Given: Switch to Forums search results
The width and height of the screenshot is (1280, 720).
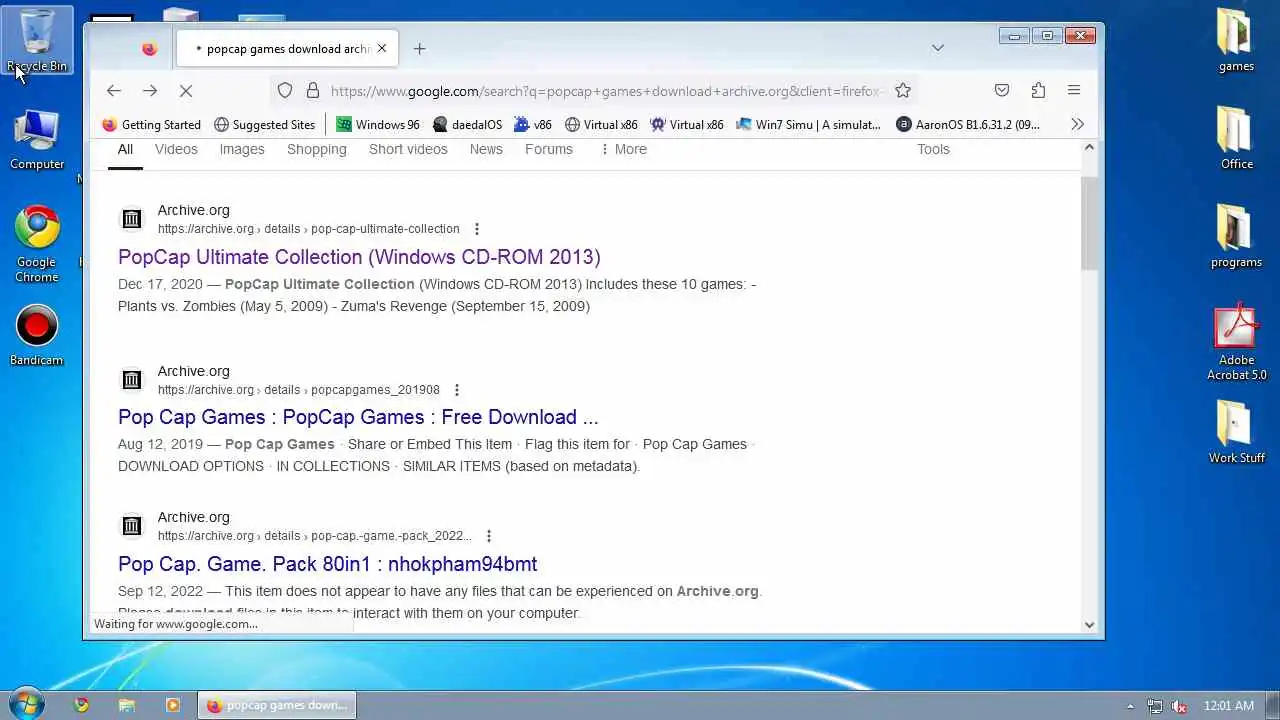Looking at the screenshot, I should pos(549,149).
